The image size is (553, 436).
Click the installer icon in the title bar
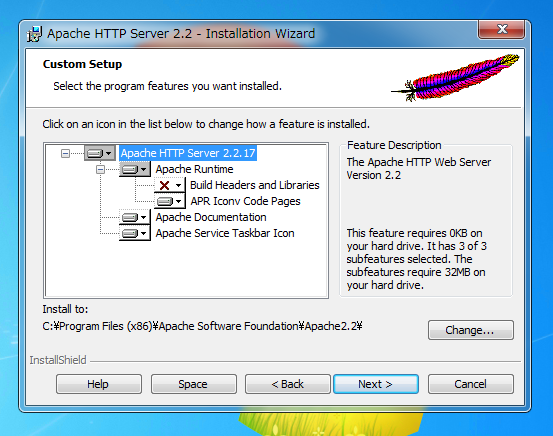coord(34,34)
